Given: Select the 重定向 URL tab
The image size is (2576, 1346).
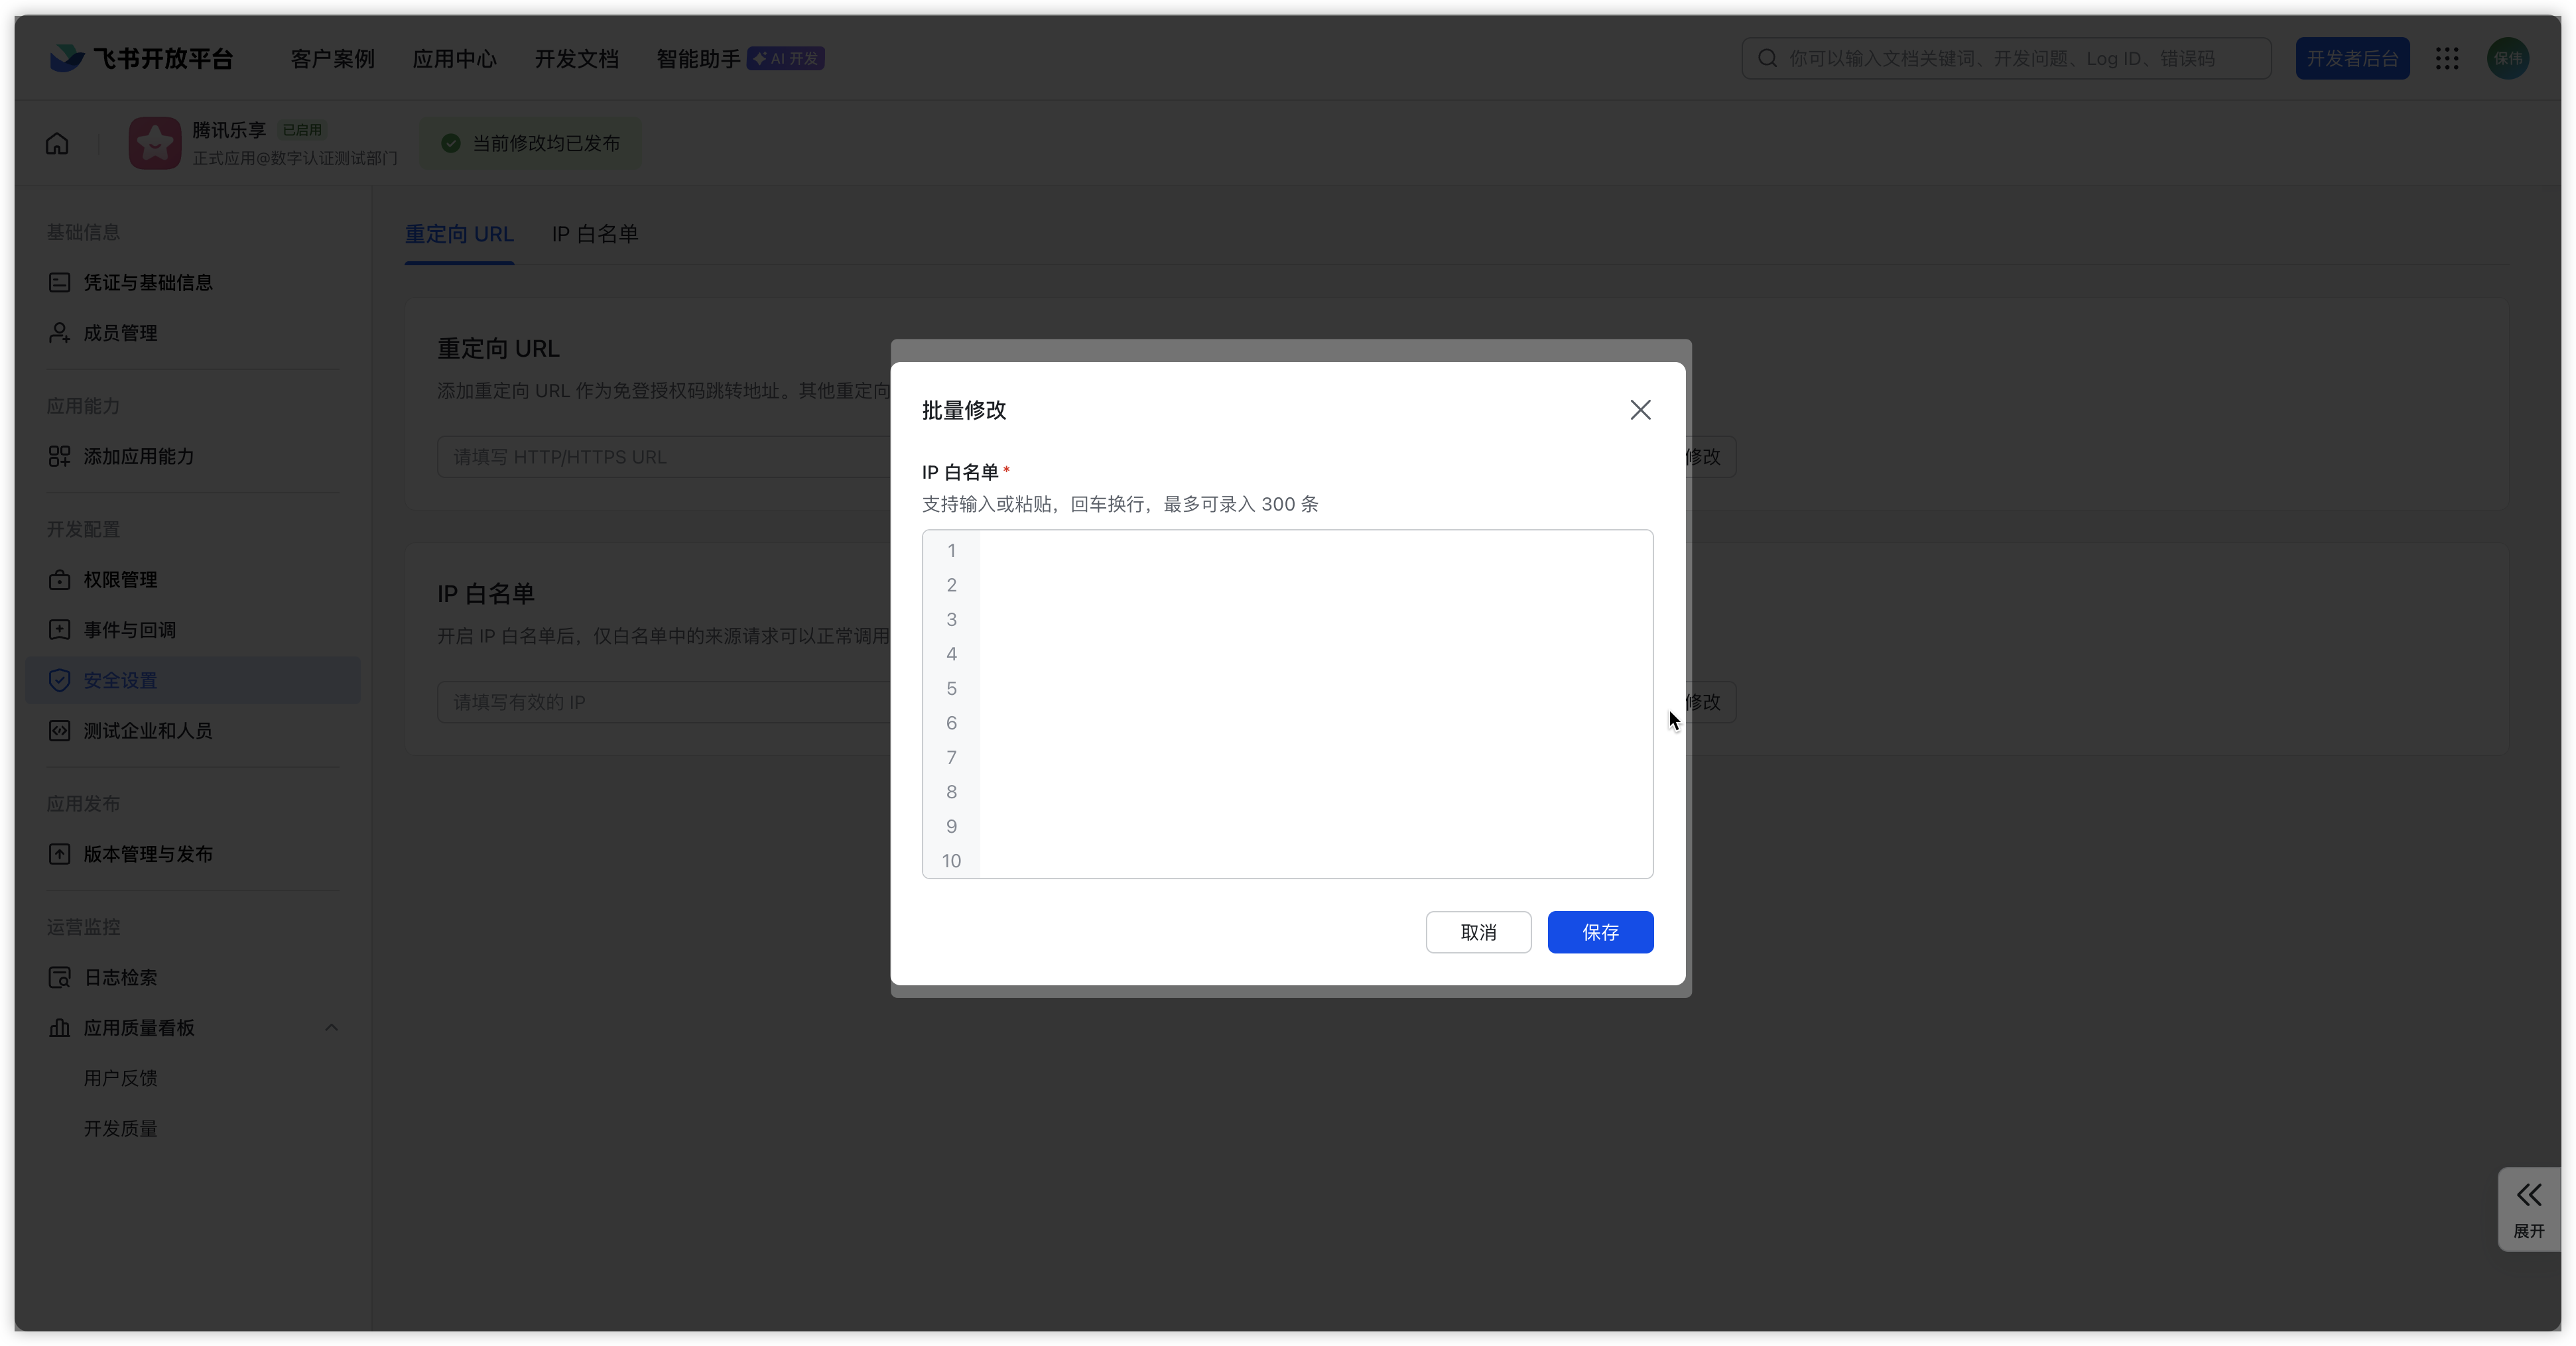Looking at the screenshot, I should pos(459,234).
